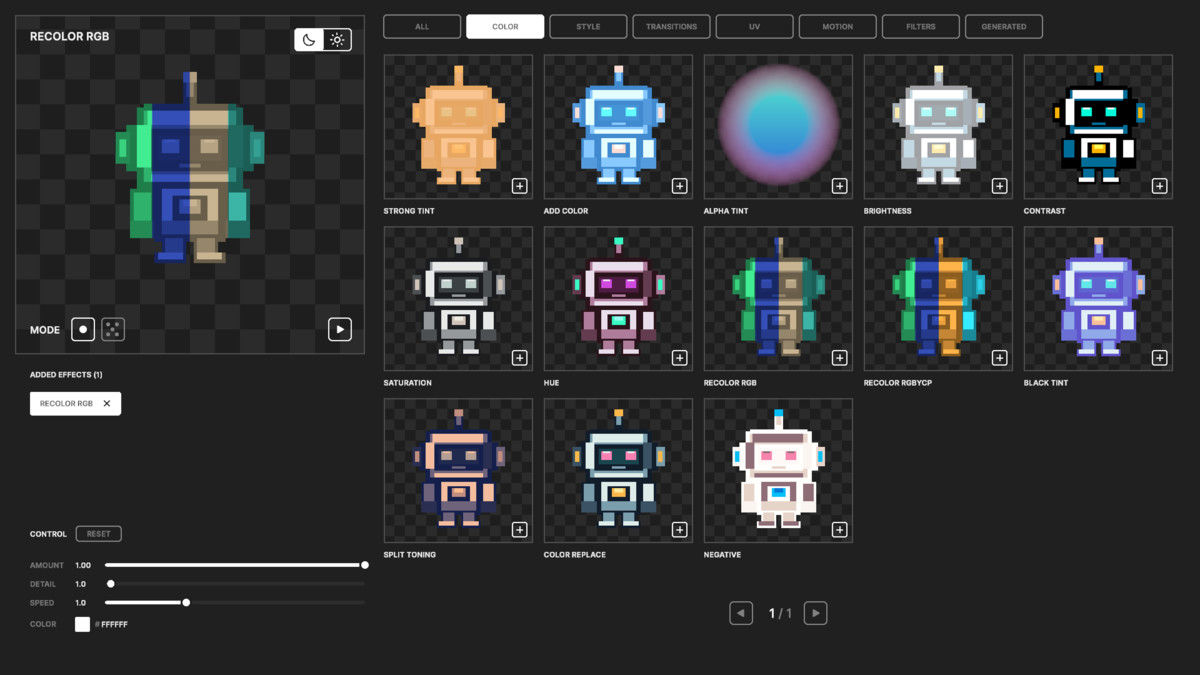Click the Added Effects (1) heading
Viewport: 1200px width, 675px height.
(66, 375)
